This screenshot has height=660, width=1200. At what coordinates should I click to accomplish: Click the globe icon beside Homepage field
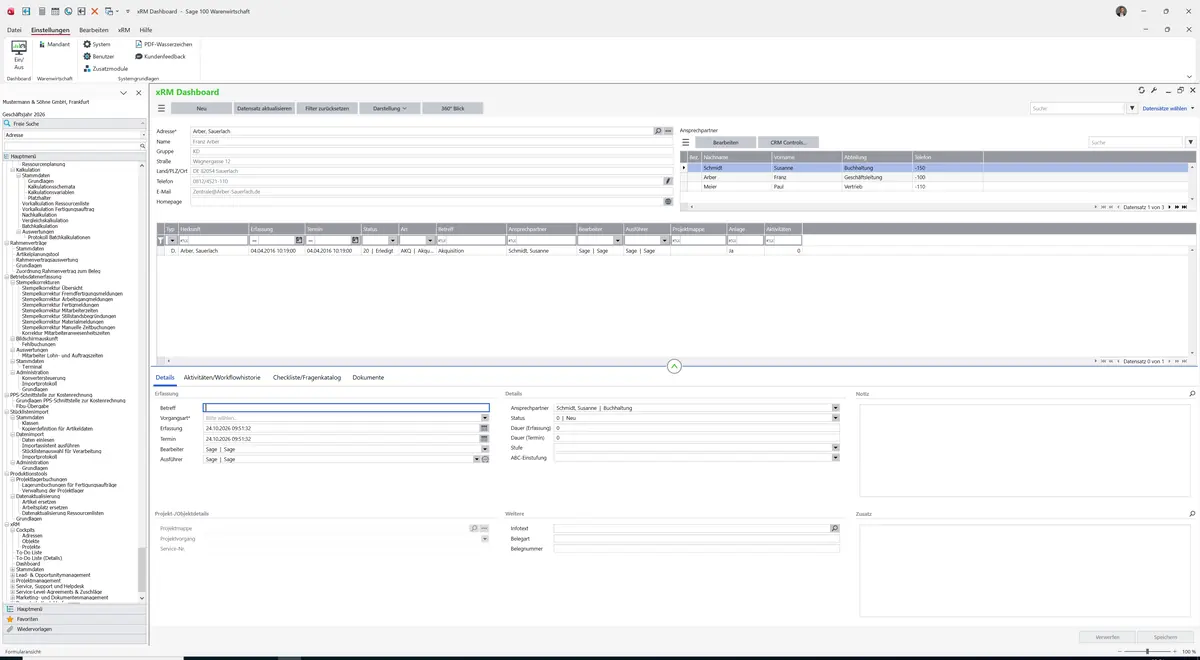point(668,201)
